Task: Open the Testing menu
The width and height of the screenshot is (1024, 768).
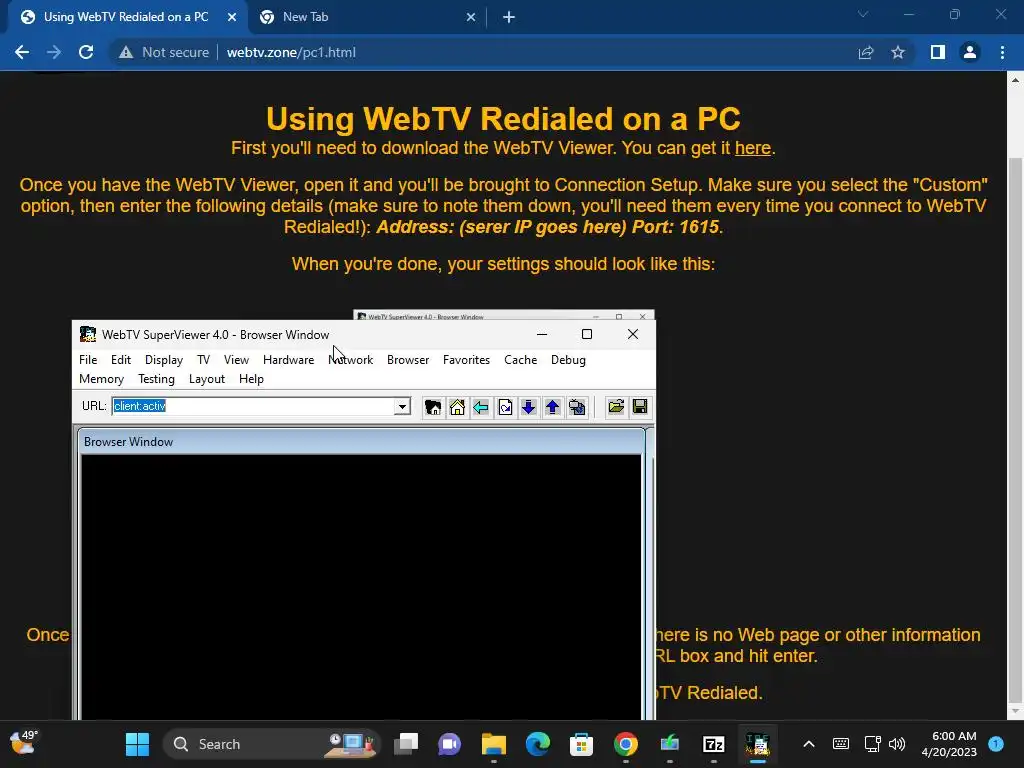Action: coord(156,379)
